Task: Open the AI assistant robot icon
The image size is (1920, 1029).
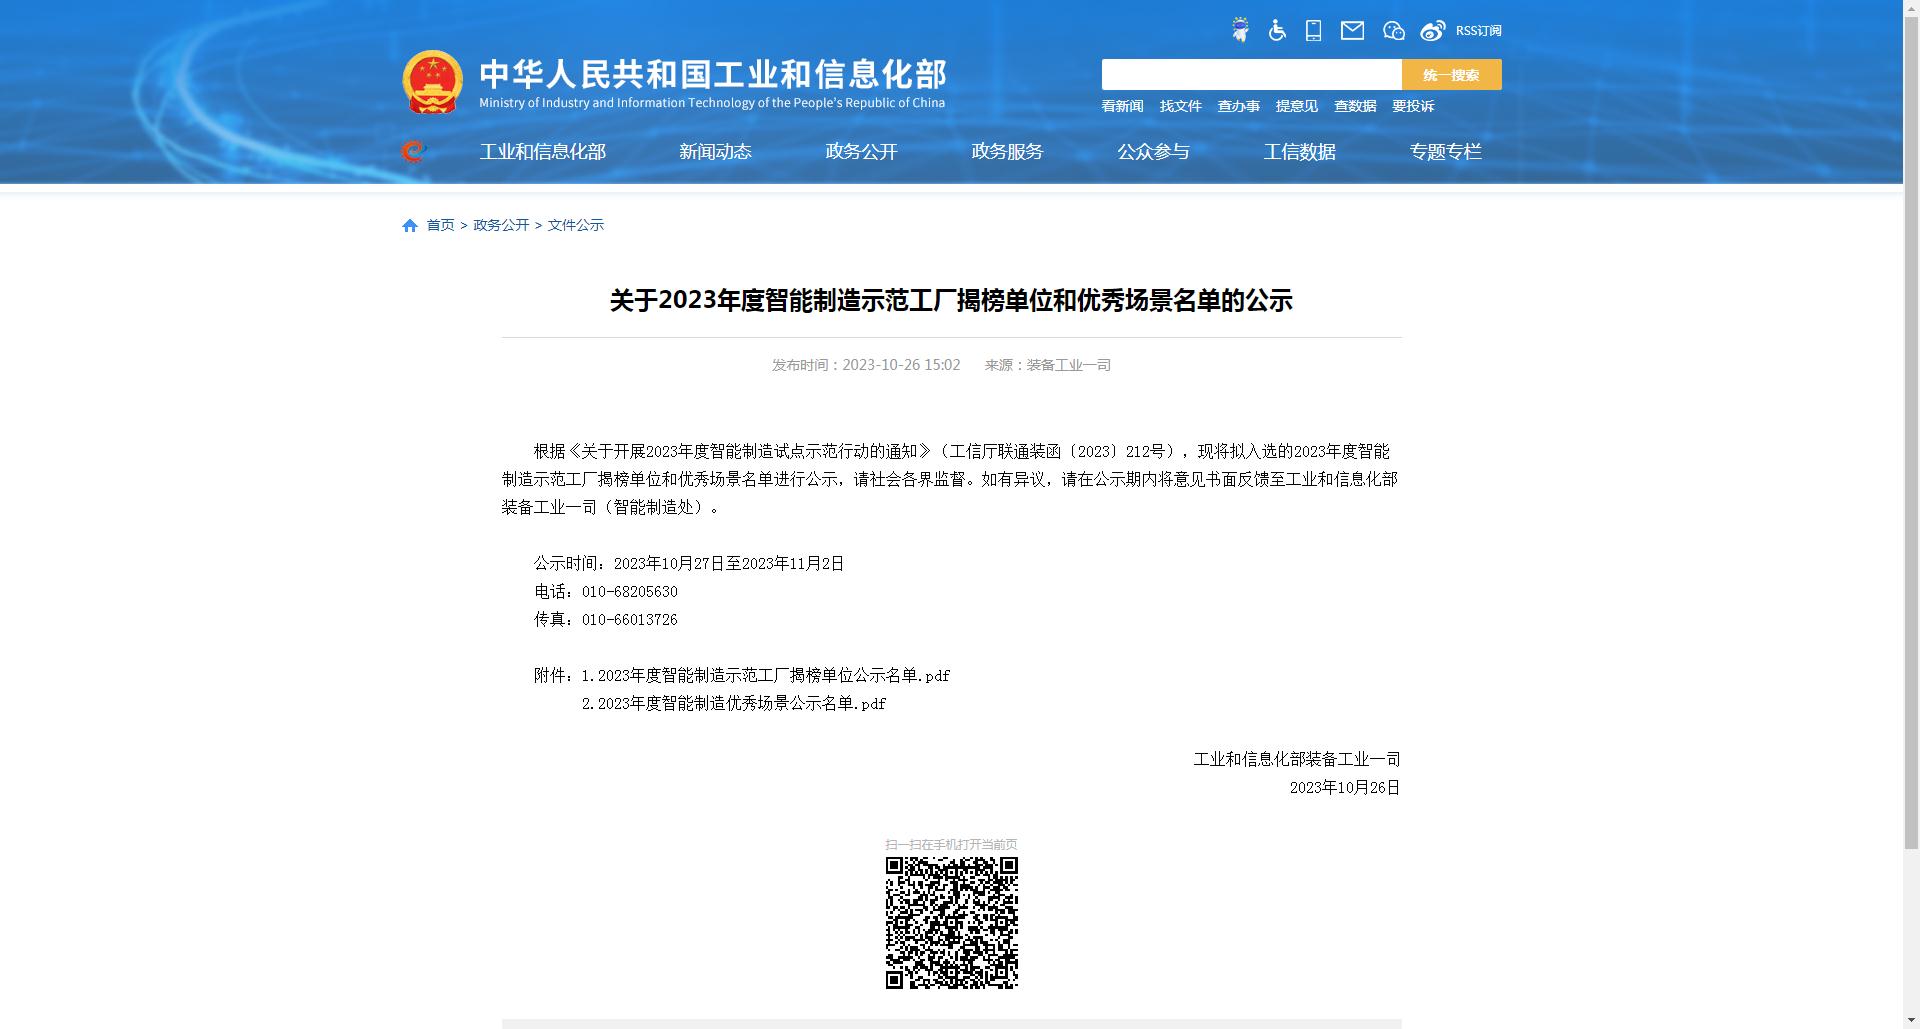Action: (x=1240, y=30)
